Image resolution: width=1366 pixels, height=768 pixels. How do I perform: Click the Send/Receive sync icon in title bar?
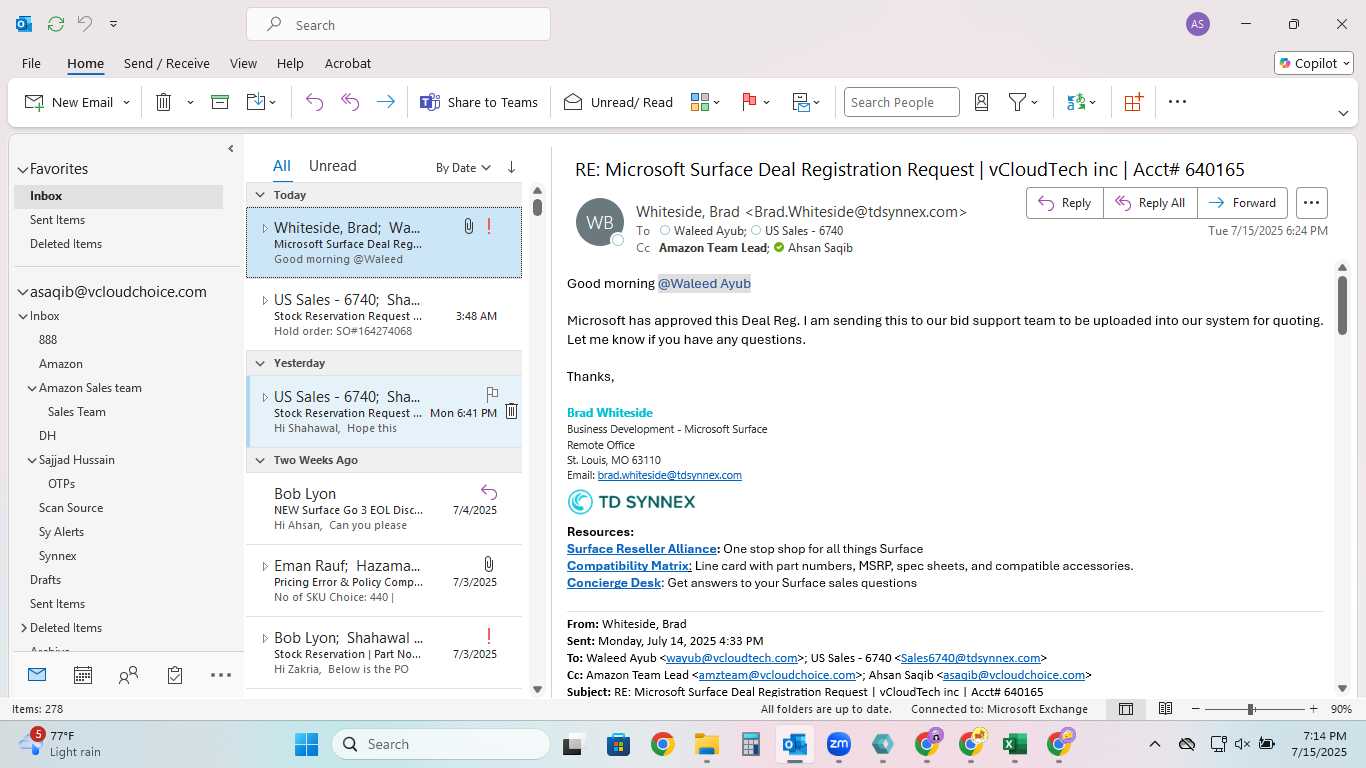[56, 24]
